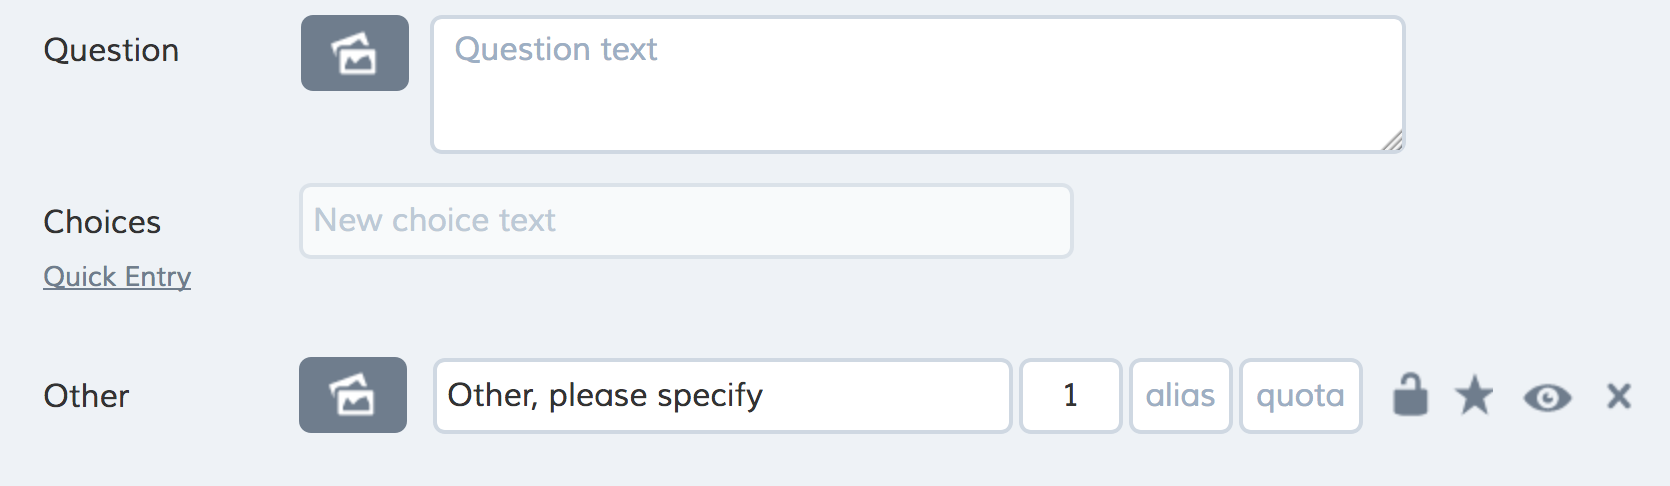
Task: Edit the 'Other, please specify' text field
Action: [723, 396]
